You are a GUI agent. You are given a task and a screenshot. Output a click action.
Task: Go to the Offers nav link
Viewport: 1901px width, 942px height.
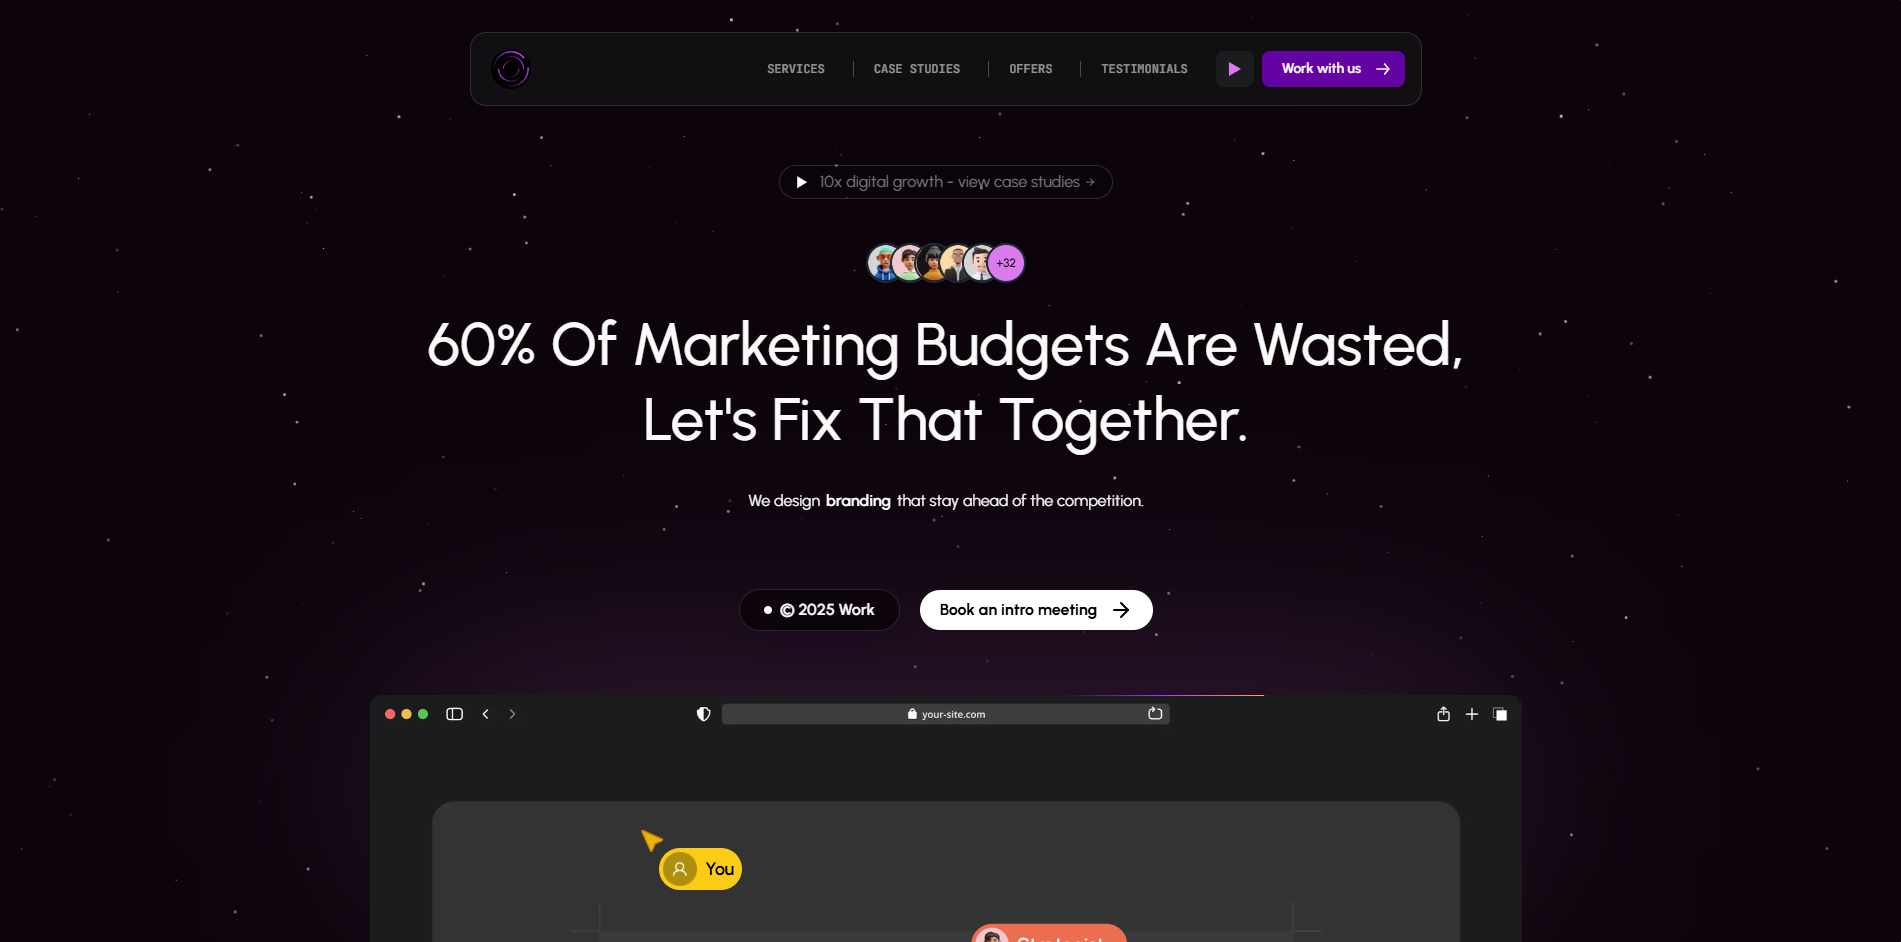1031,69
